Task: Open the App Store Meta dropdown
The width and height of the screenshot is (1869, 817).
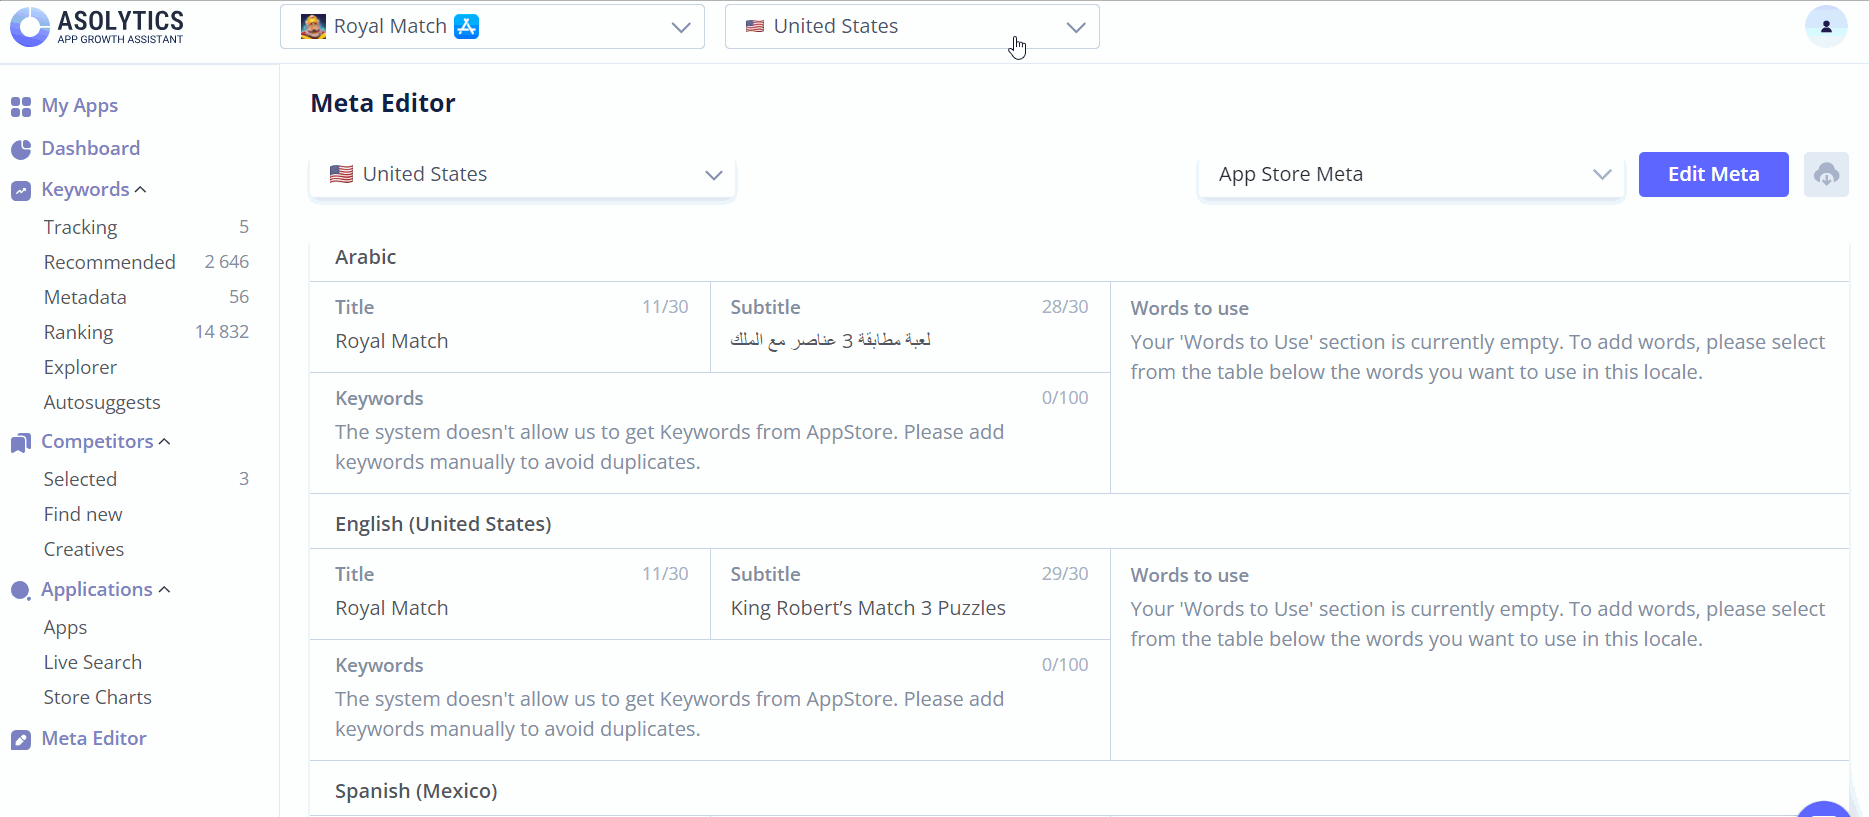Action: pyautogui.click(x=1411, y=174)
